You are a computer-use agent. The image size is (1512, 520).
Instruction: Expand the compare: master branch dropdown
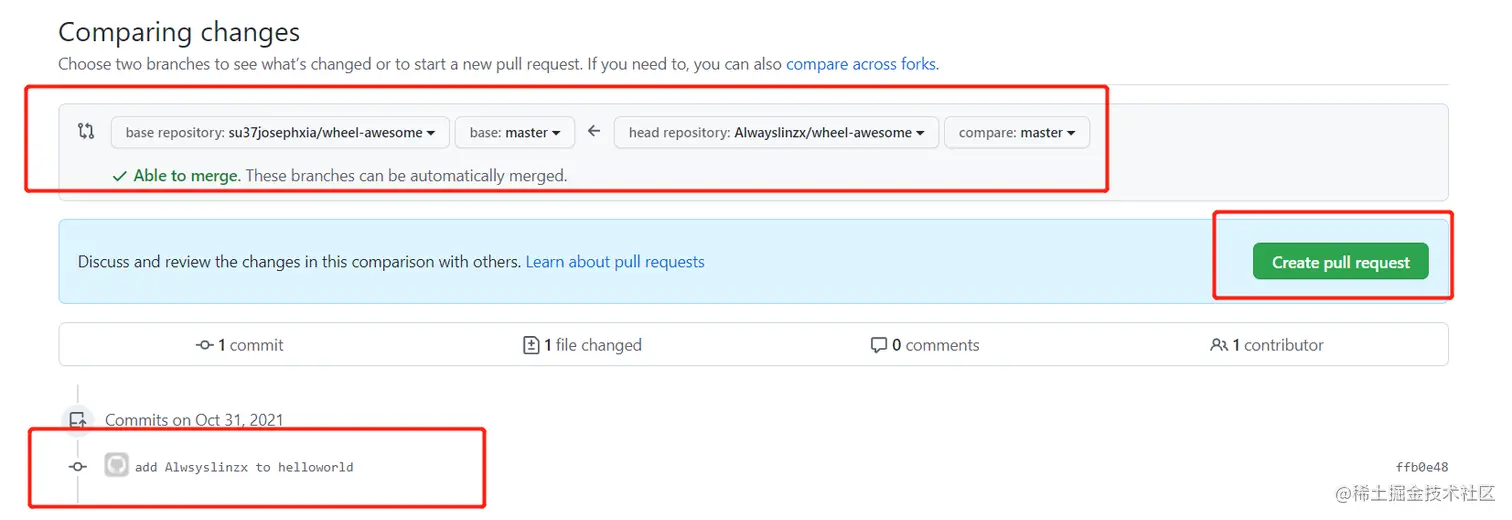click(1016, 132)
